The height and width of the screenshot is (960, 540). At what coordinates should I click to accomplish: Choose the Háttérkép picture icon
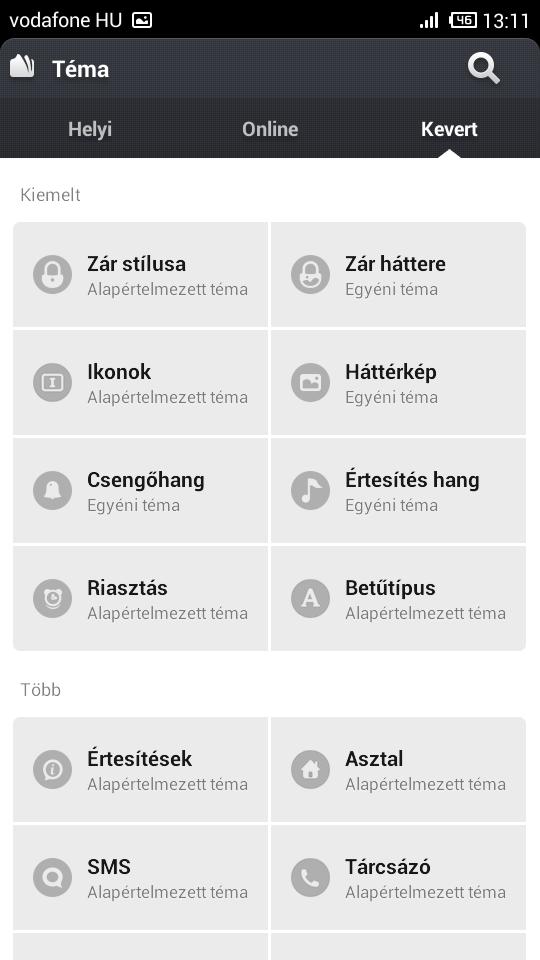tap(310, 383)
